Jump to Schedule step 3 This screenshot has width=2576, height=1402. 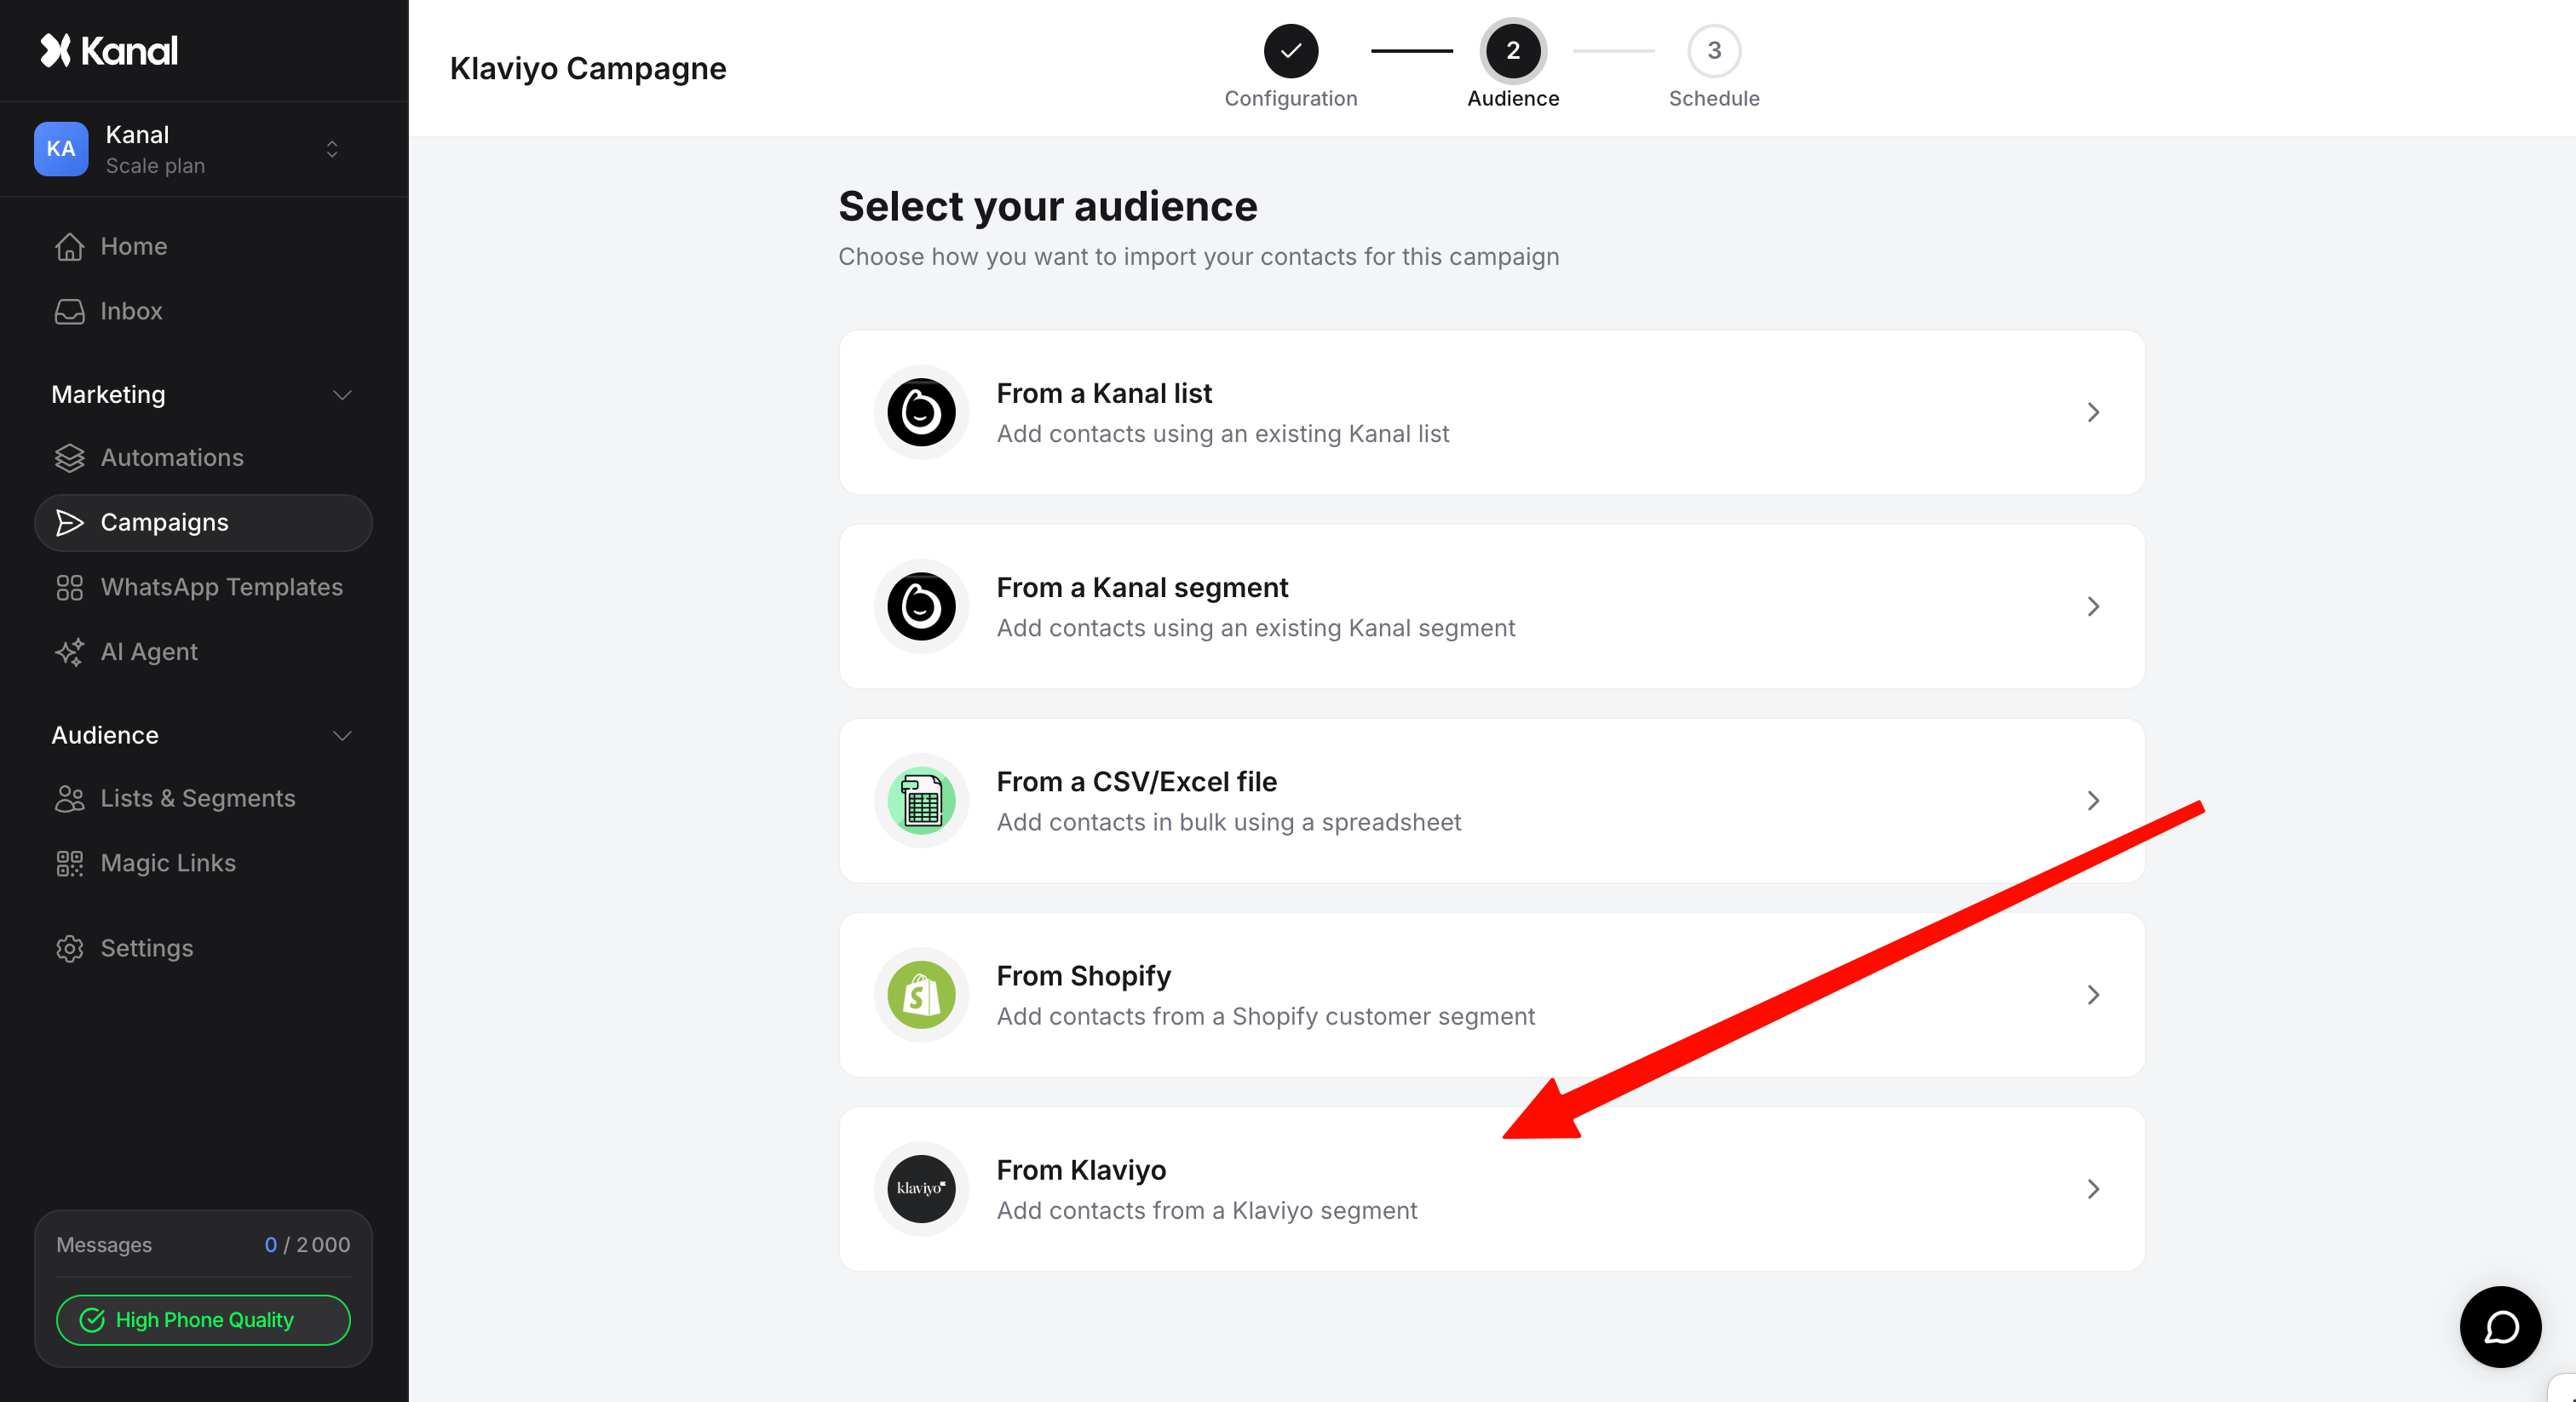tap(1713, 51)
